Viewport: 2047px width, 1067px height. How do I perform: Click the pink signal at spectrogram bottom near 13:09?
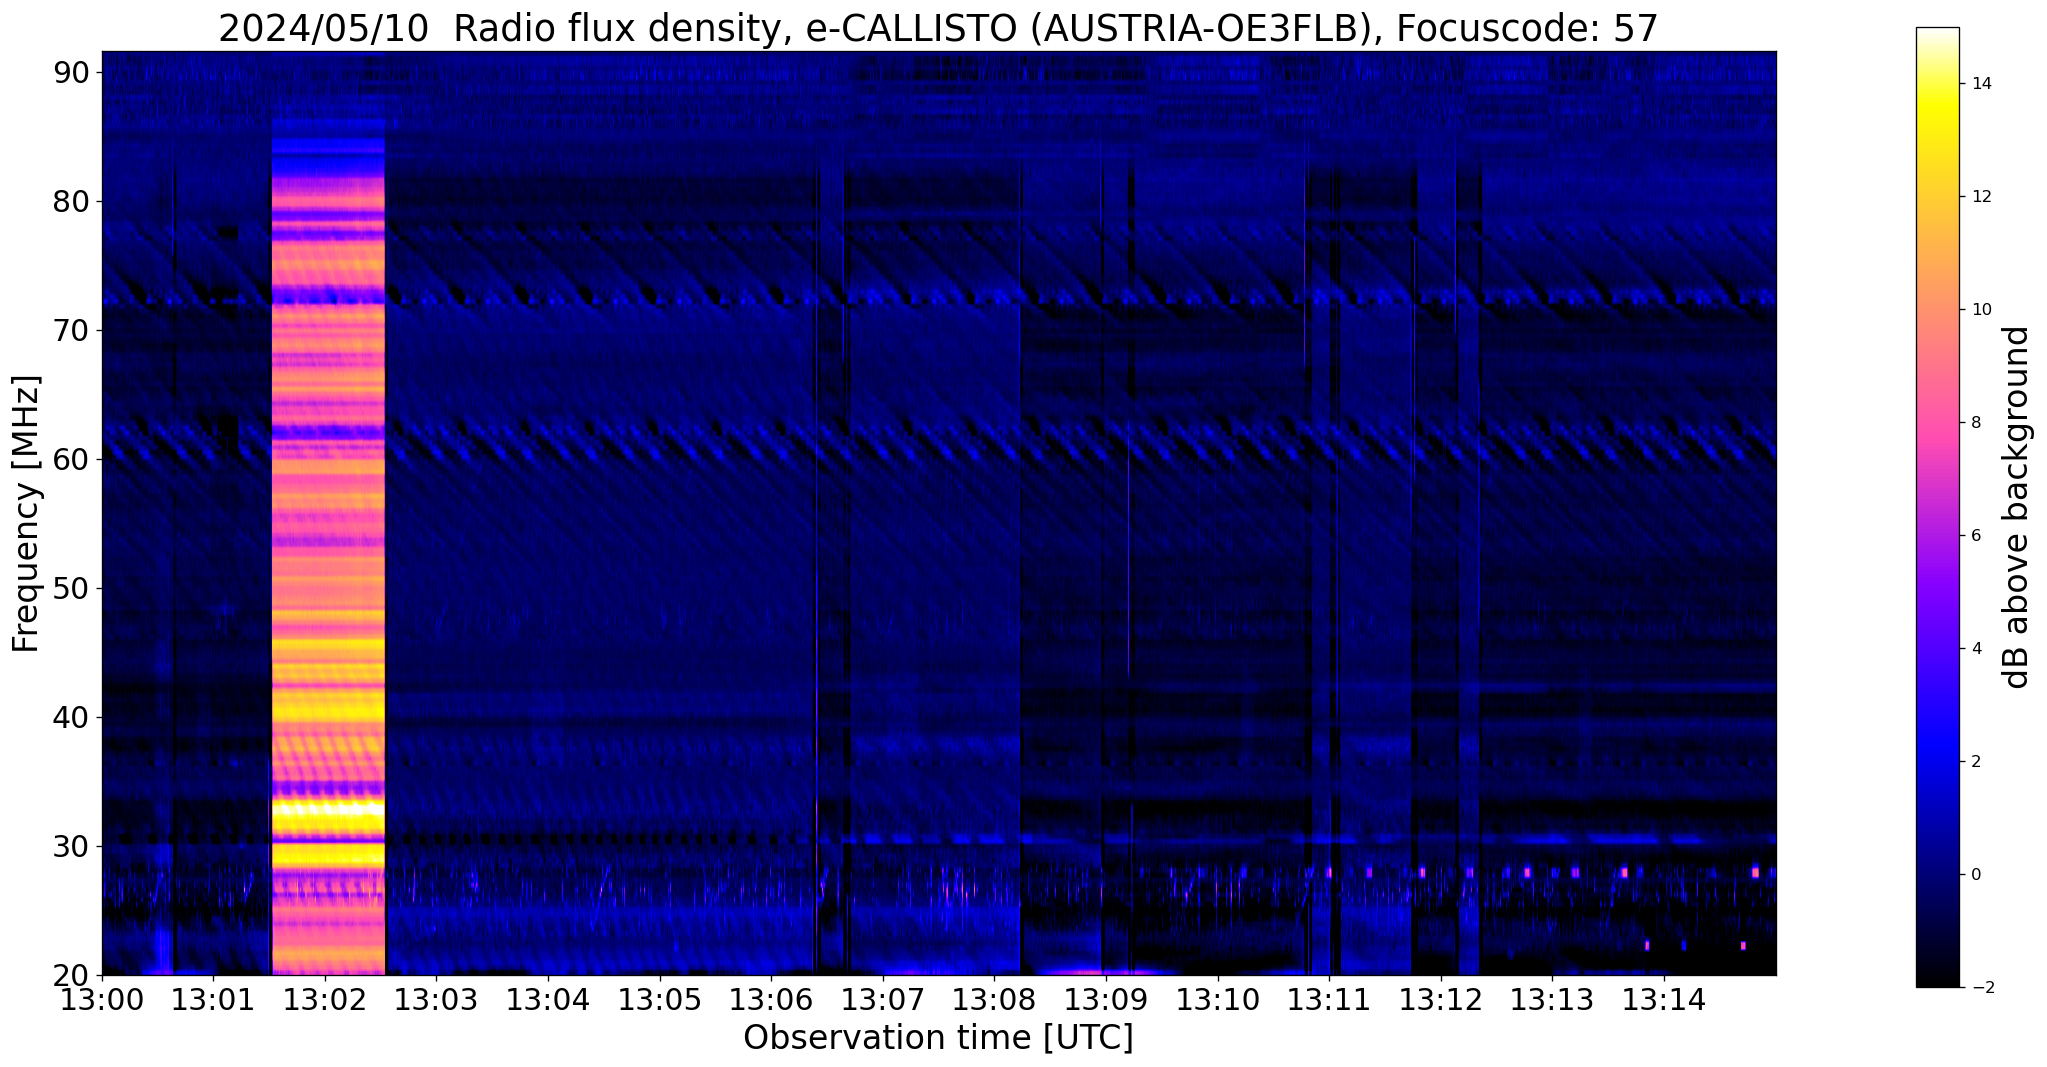pos(1105,971)
